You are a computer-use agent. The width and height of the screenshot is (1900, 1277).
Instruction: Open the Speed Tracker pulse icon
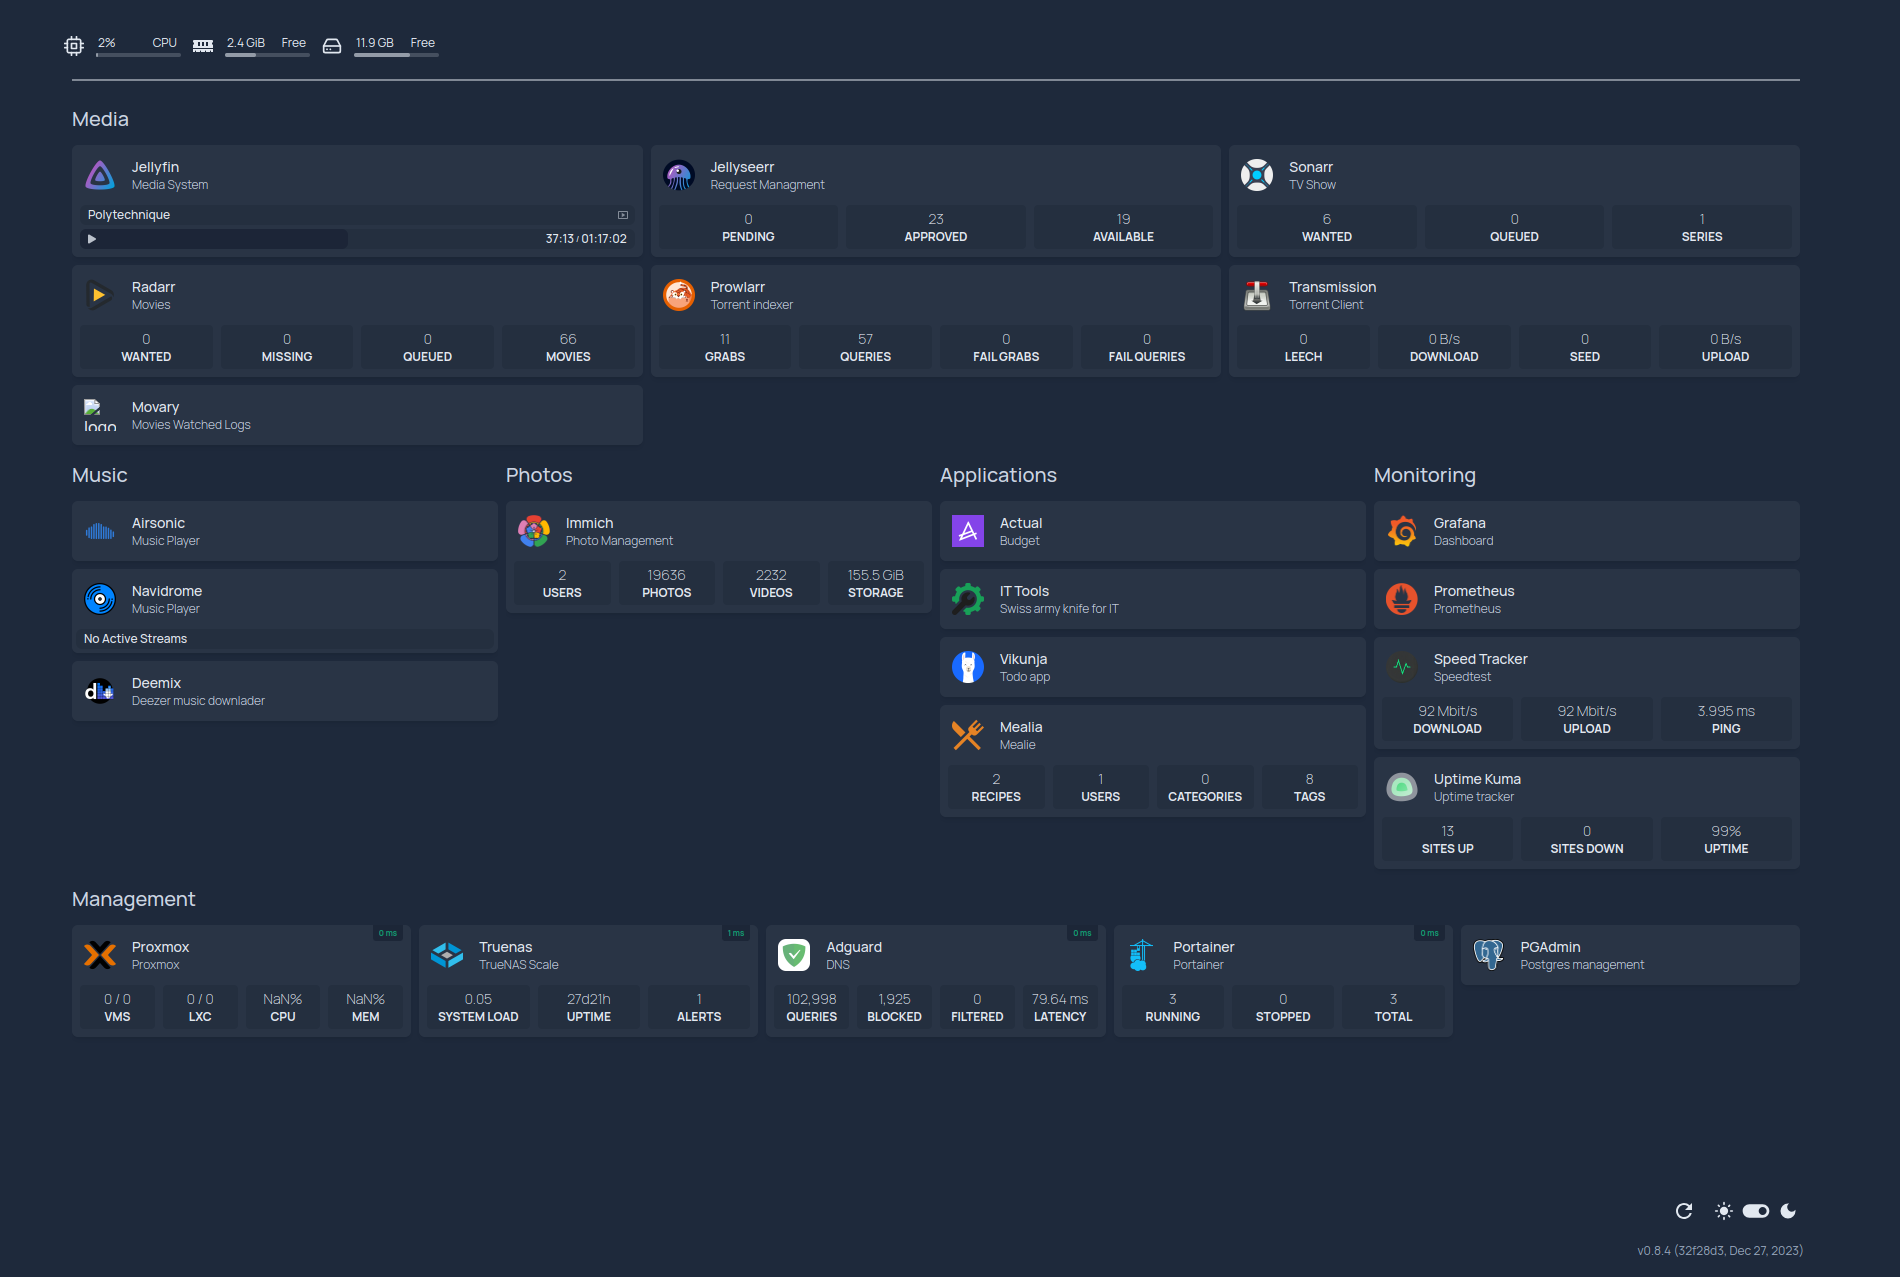(1402, 667)
